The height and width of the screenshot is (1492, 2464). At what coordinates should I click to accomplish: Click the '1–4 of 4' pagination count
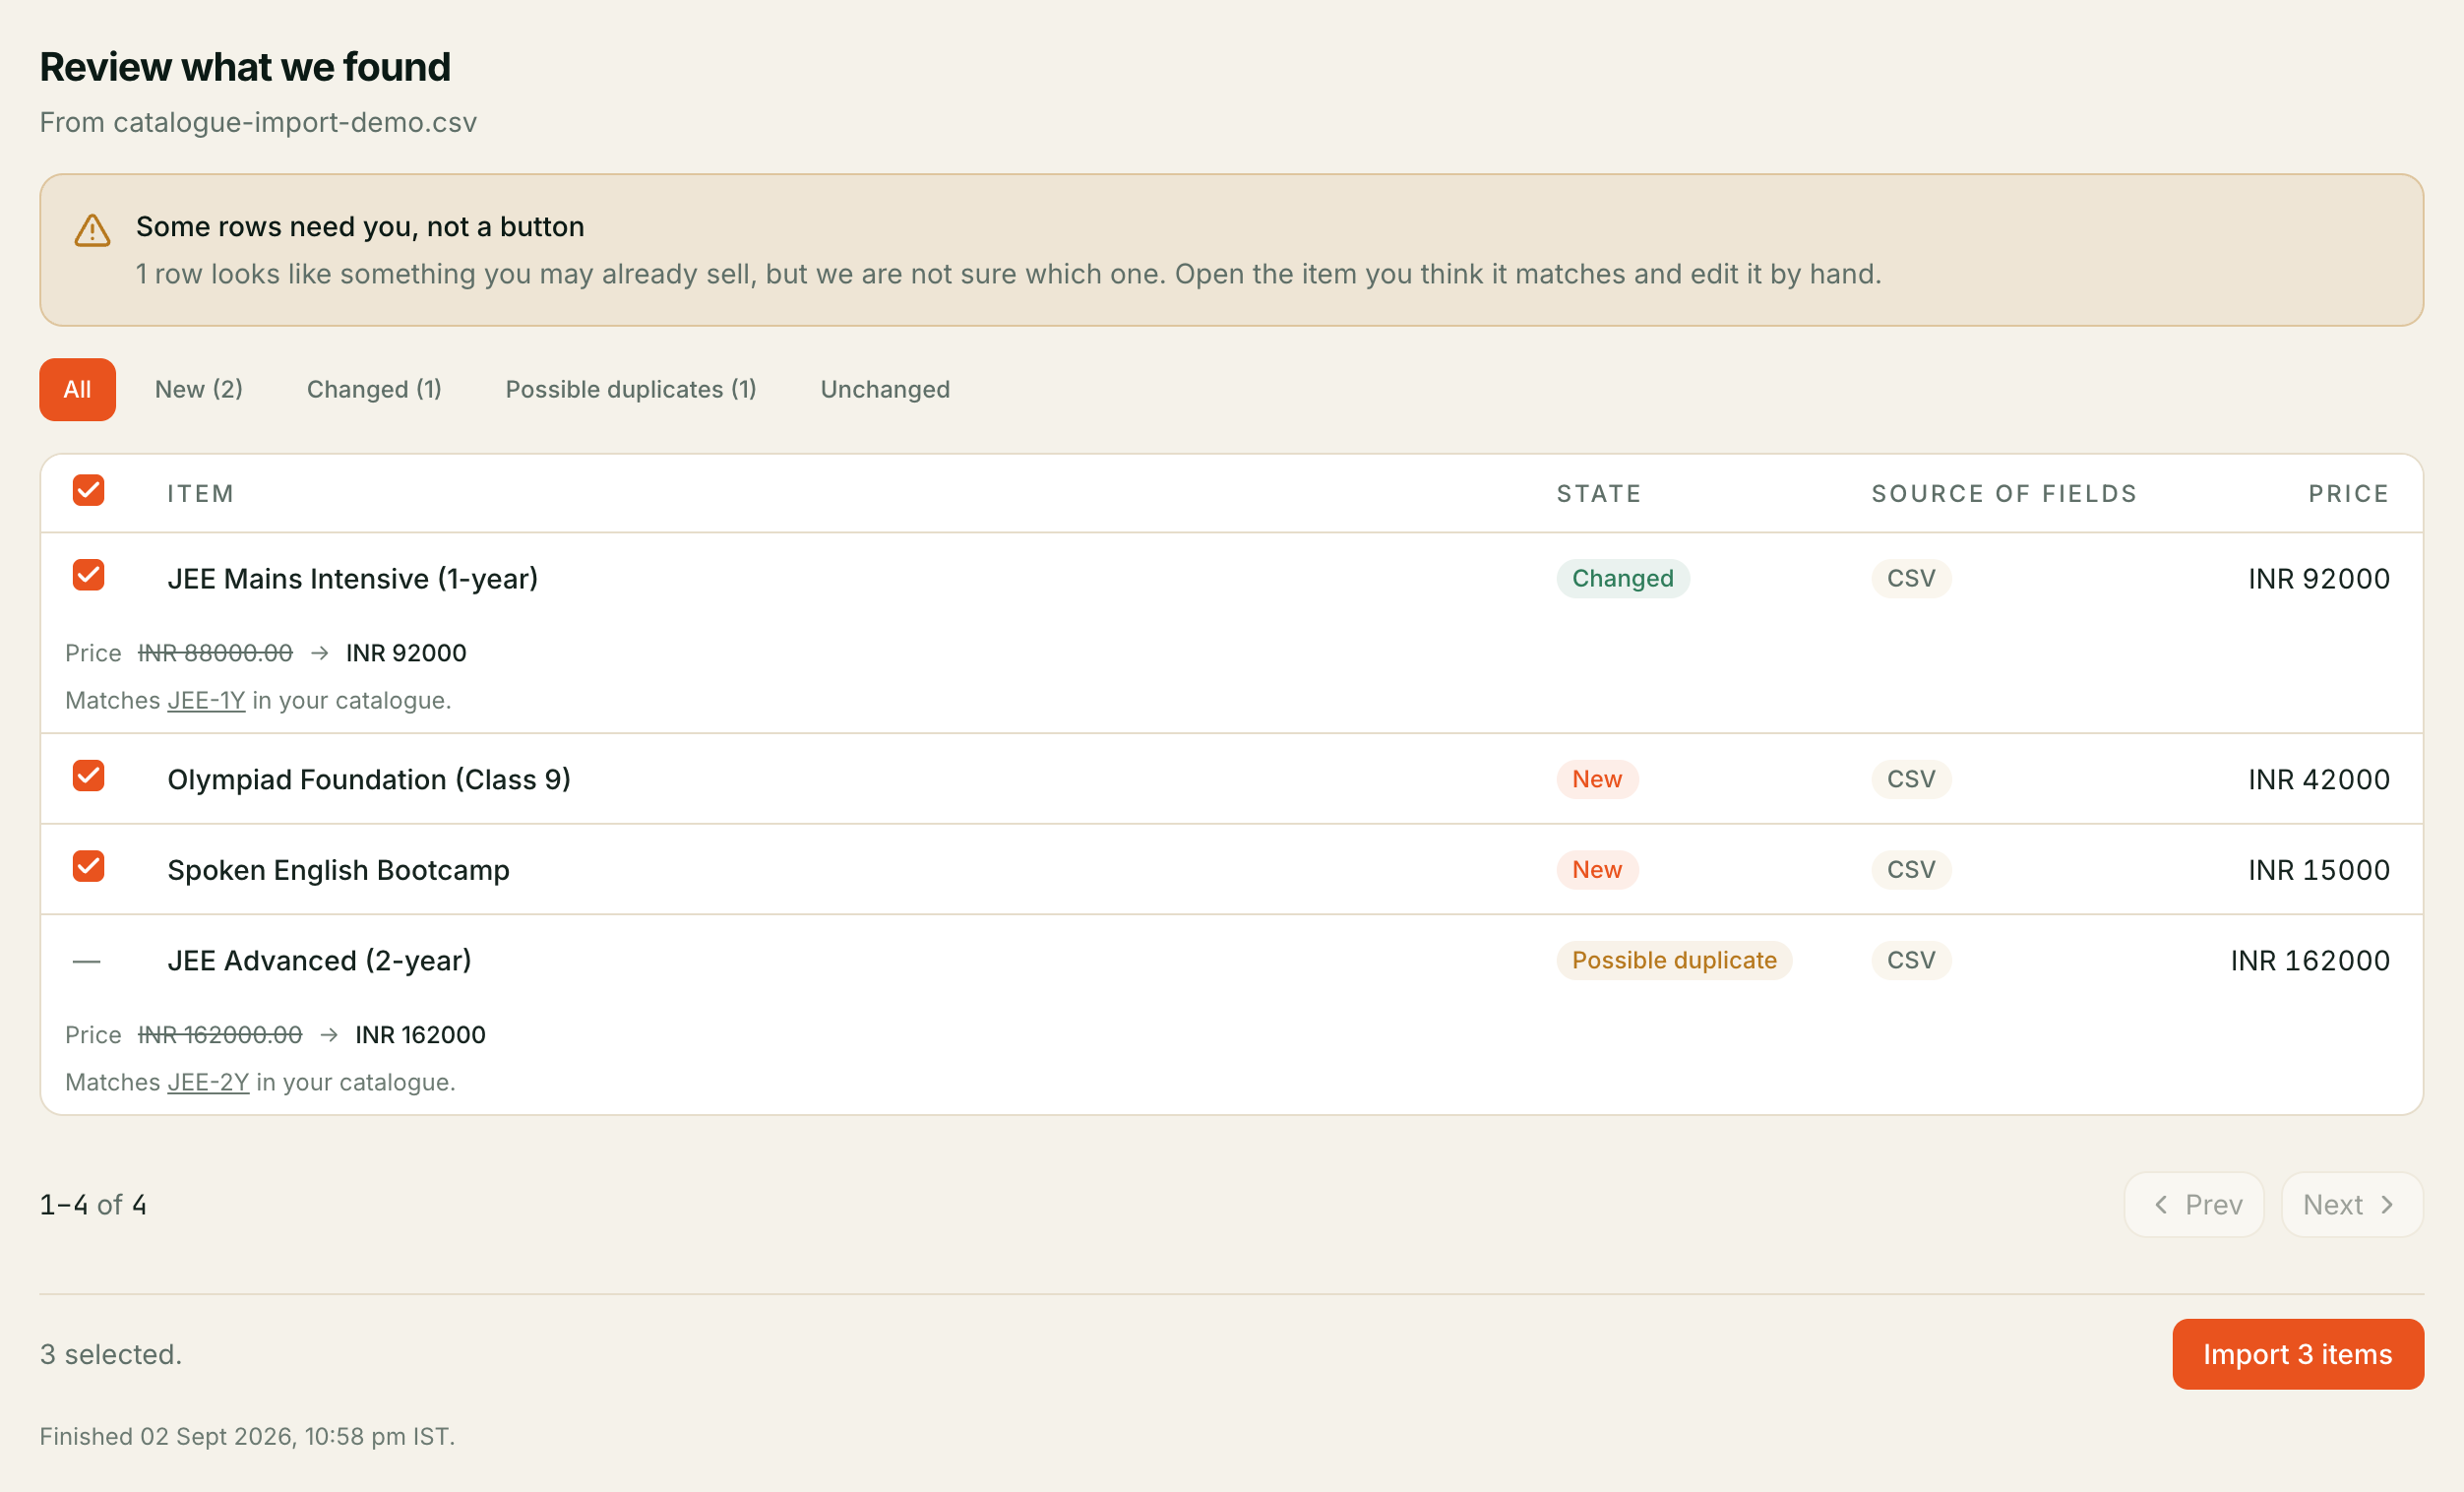(93, 1204)
